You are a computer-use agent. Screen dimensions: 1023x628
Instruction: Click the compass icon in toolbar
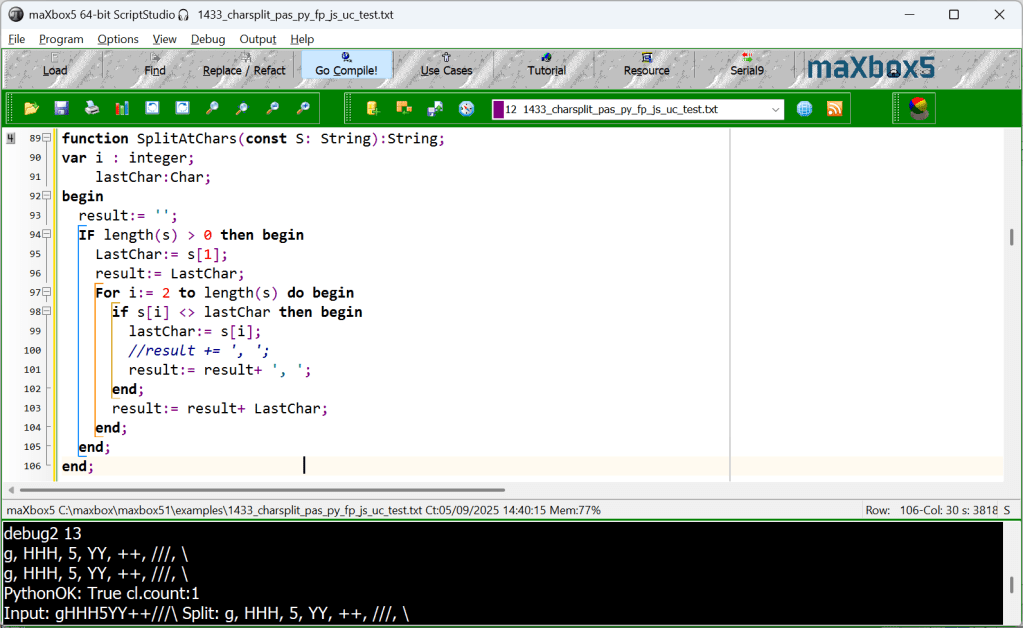tap(466, 109)
